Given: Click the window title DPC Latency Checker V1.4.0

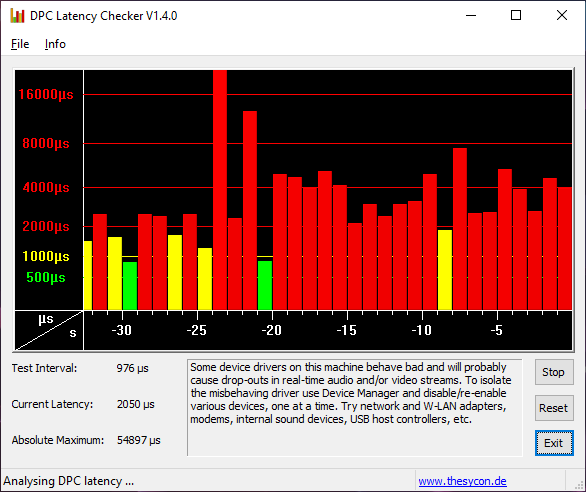Looking at the screenshot, I should [104, 16].
